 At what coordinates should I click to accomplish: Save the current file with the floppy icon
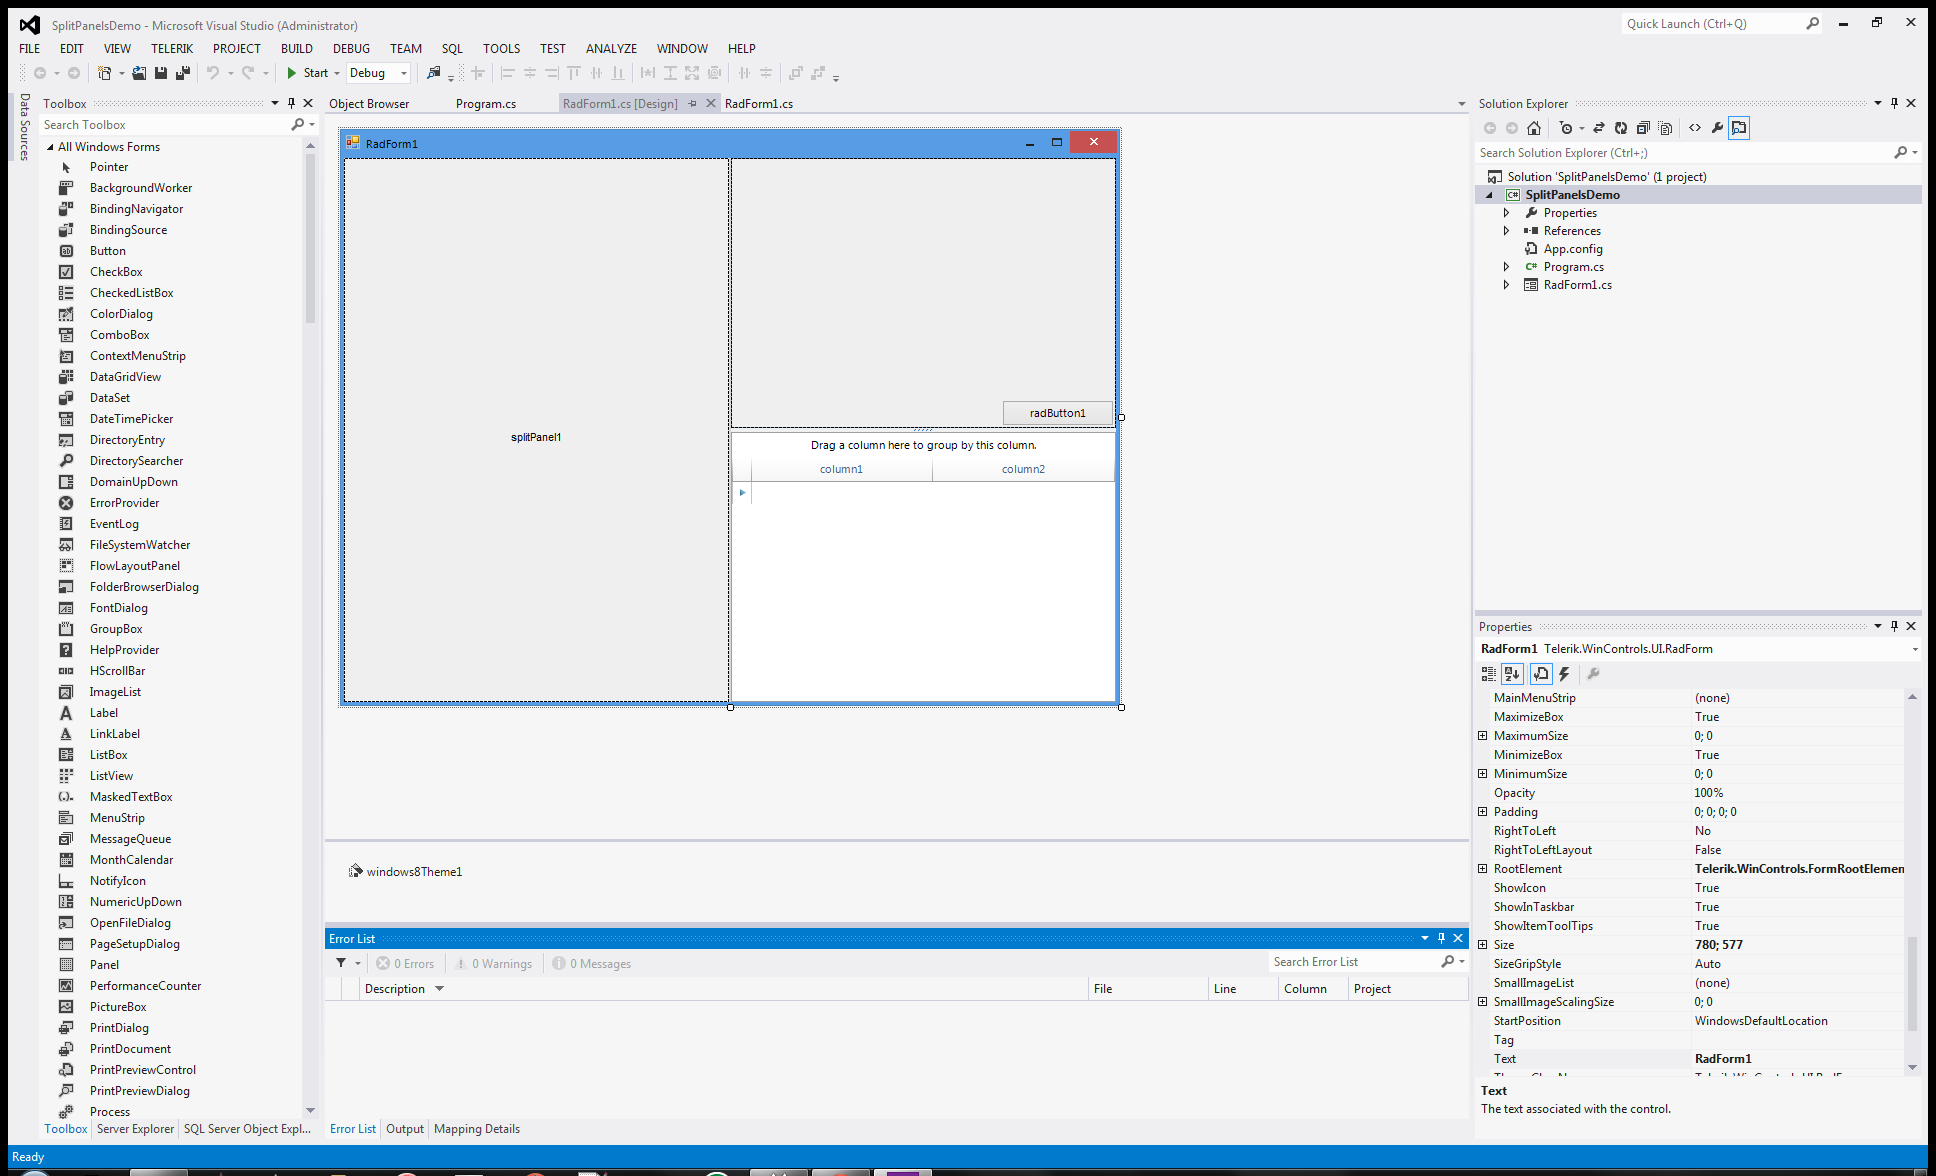tap(161, 73)
